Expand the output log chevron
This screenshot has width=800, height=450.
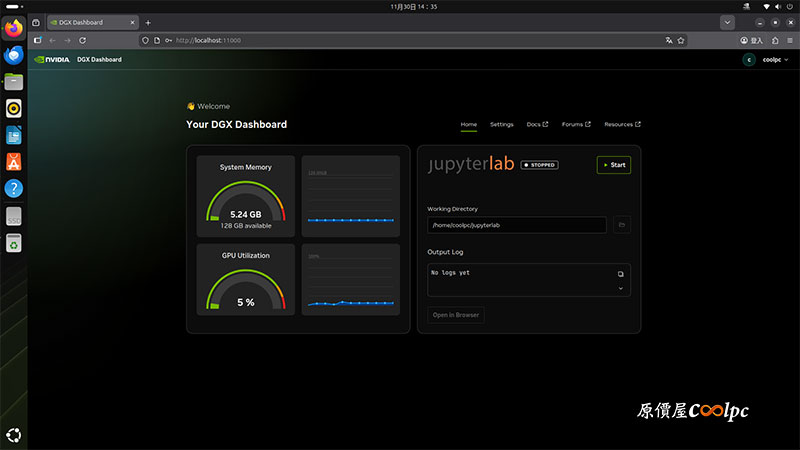pos(620,288)
